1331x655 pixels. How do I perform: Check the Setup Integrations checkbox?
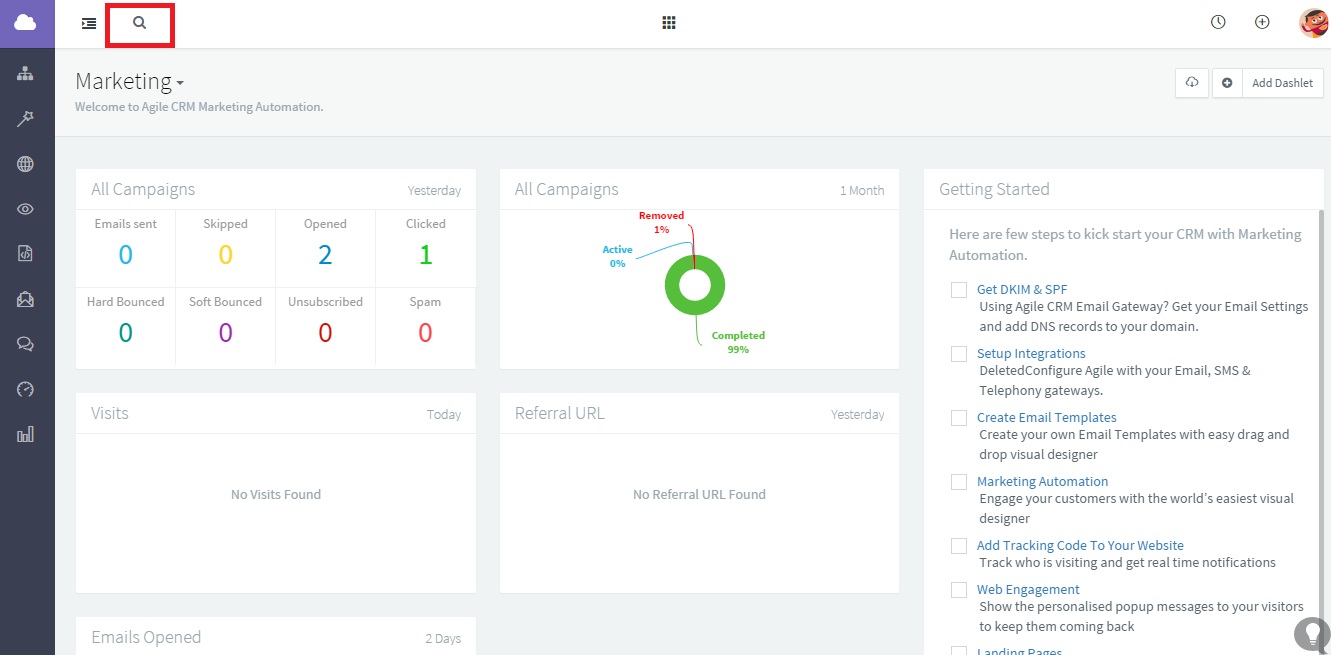coord(959,354)
